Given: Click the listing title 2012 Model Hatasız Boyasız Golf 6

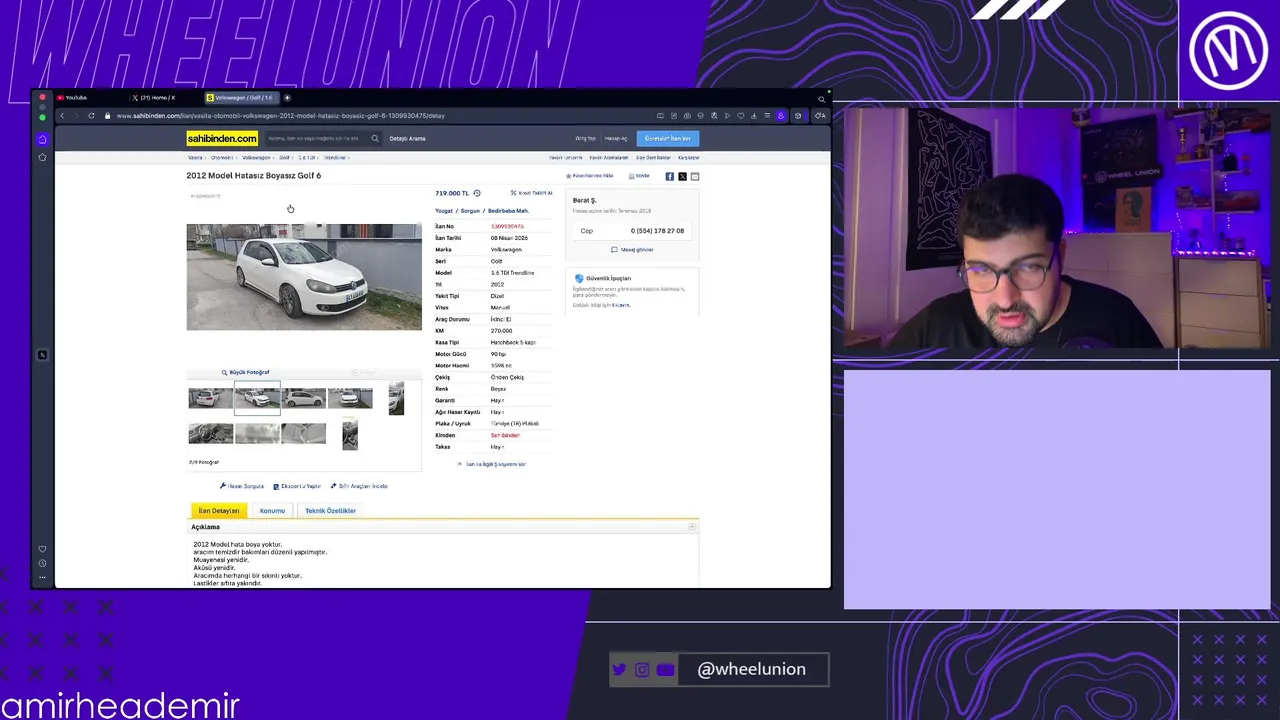Looking at the screenshot, I should (253, 176).
